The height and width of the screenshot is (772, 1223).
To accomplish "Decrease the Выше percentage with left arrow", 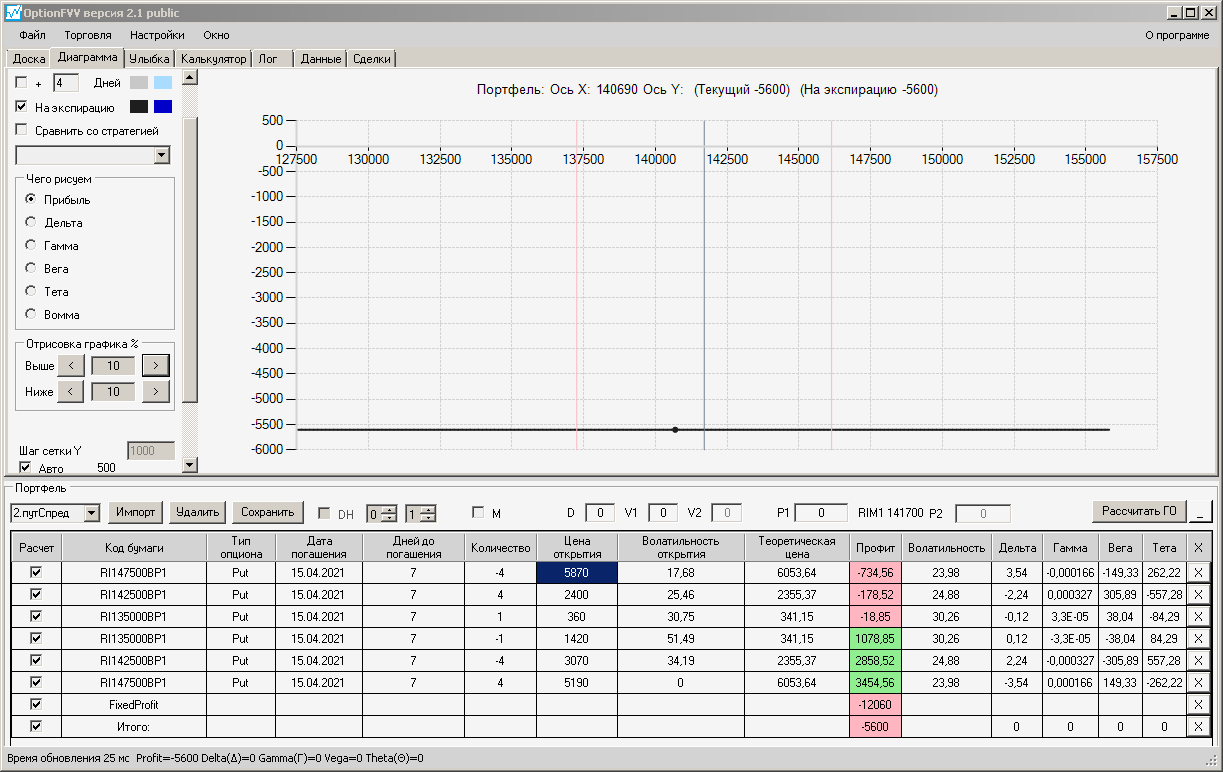I will pos(70,366).
